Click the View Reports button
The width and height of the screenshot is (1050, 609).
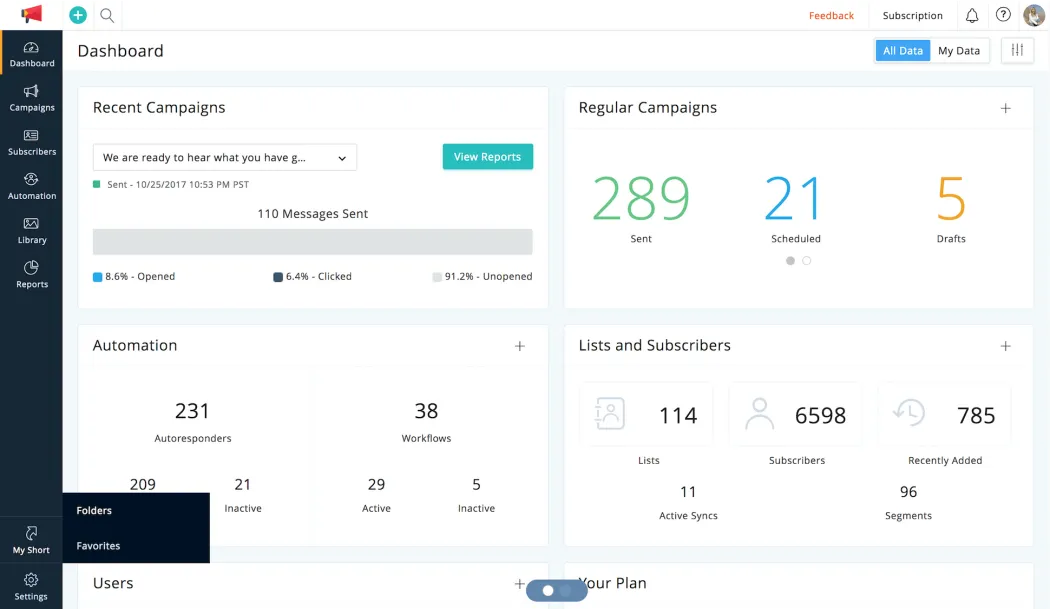coord(487,157)
